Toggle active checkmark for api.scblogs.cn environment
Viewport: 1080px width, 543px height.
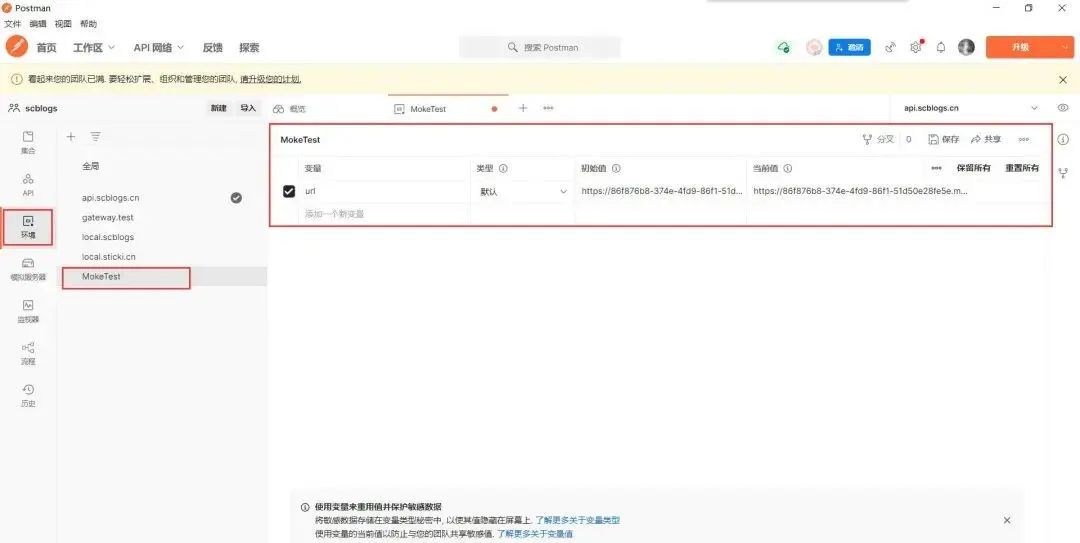click(236, 198)
